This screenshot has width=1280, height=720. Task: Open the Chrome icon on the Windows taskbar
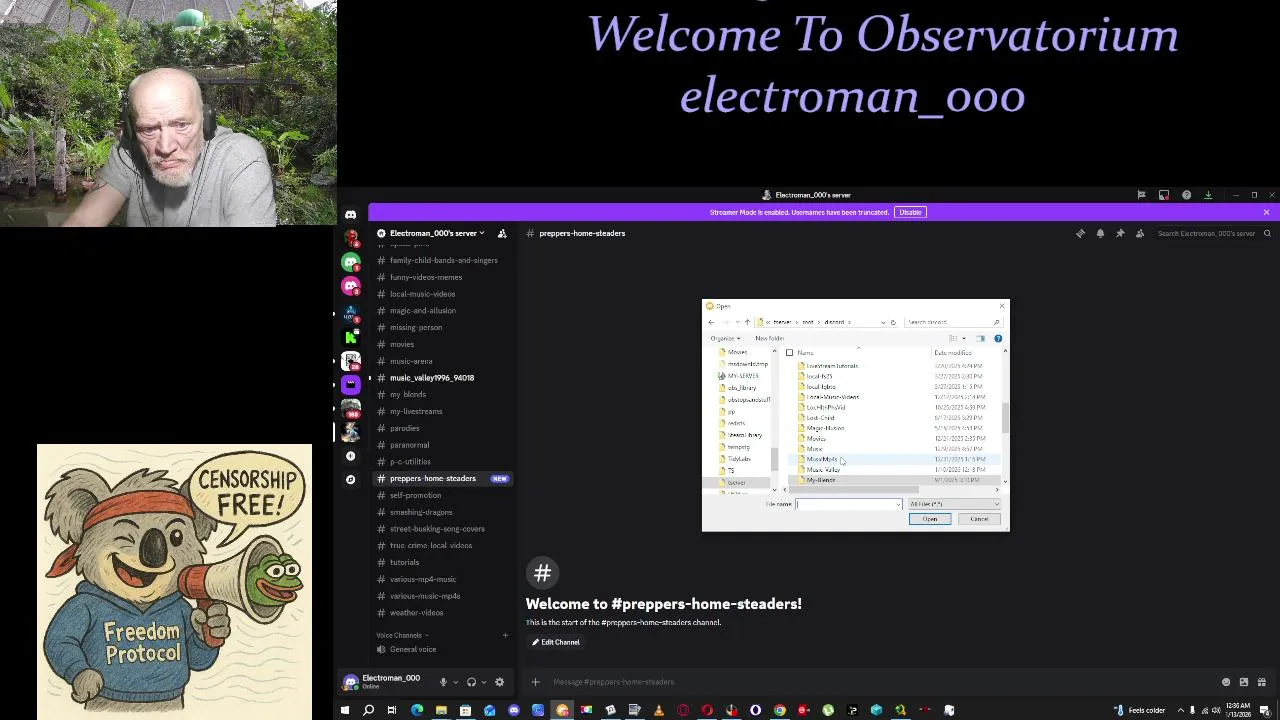780,710
